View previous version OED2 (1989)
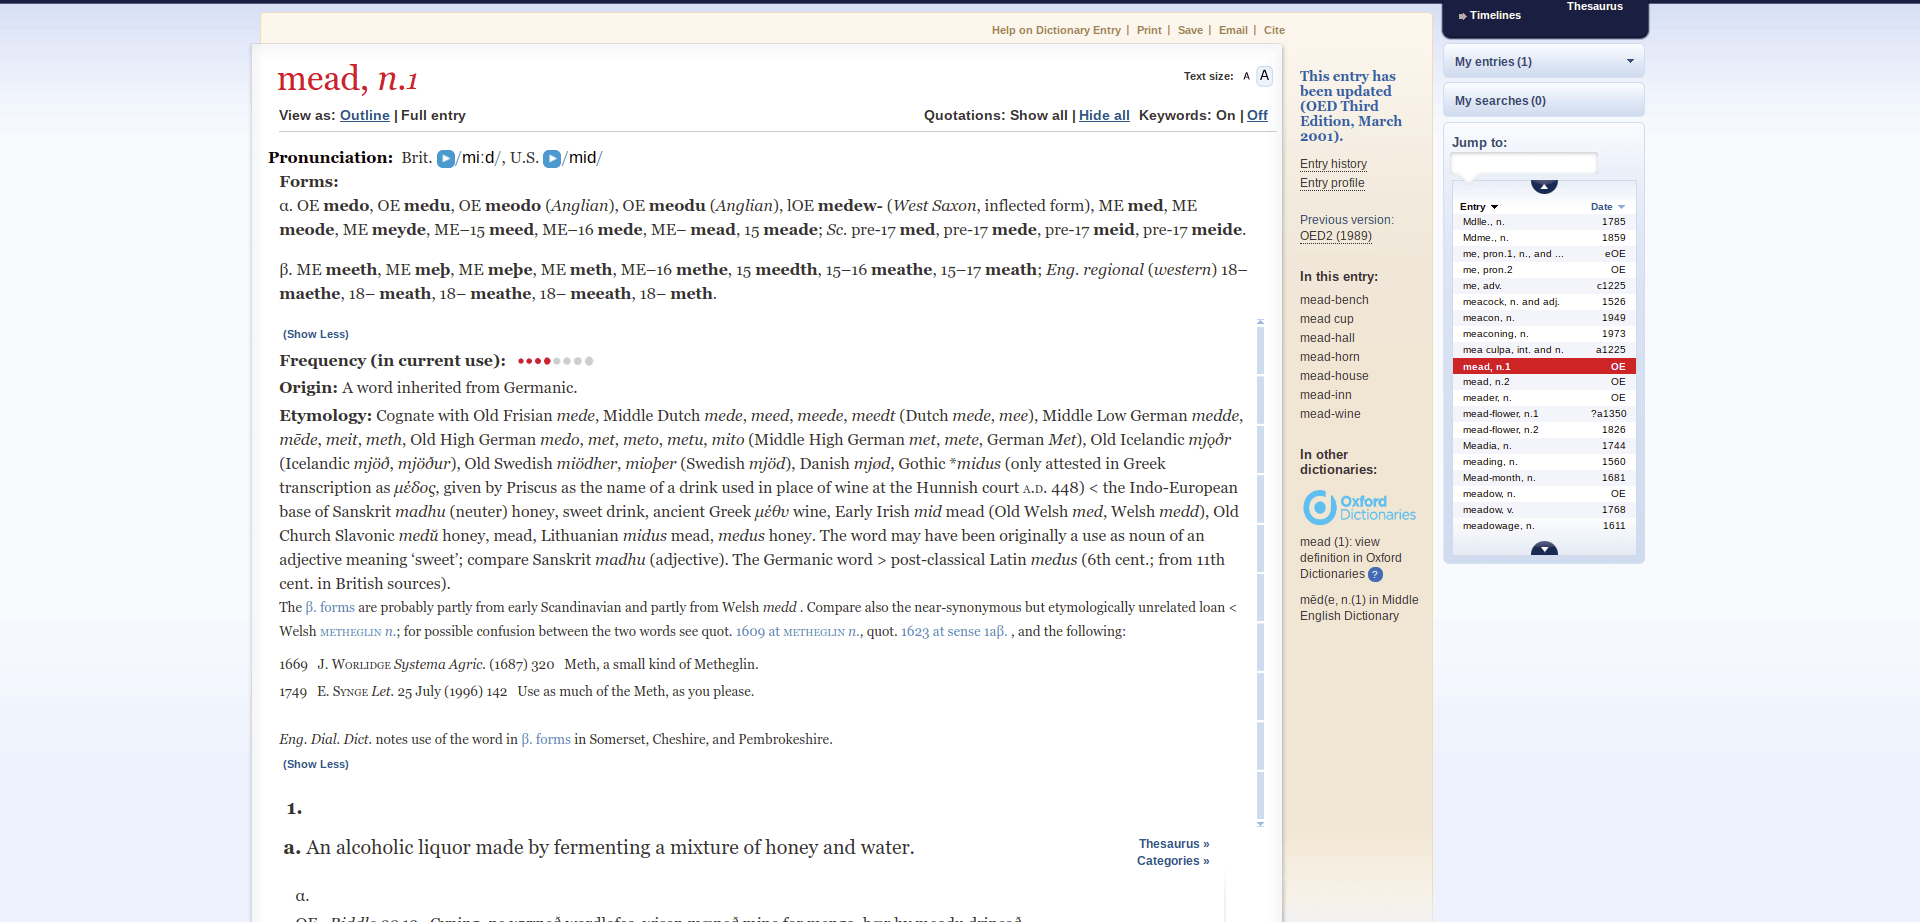This screenshot has height=922, width=1920. click(1336, 236)
